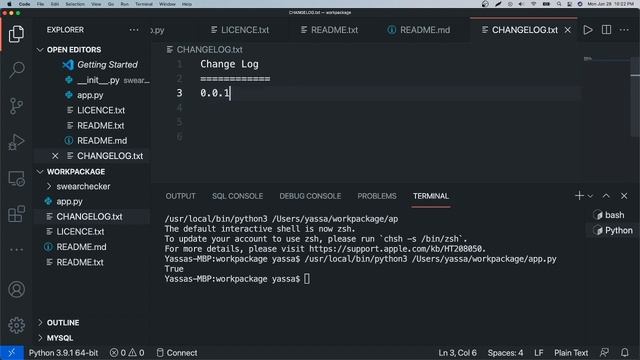
Task: Open the Code menu in menu bar
Action: tap(24, 4)
